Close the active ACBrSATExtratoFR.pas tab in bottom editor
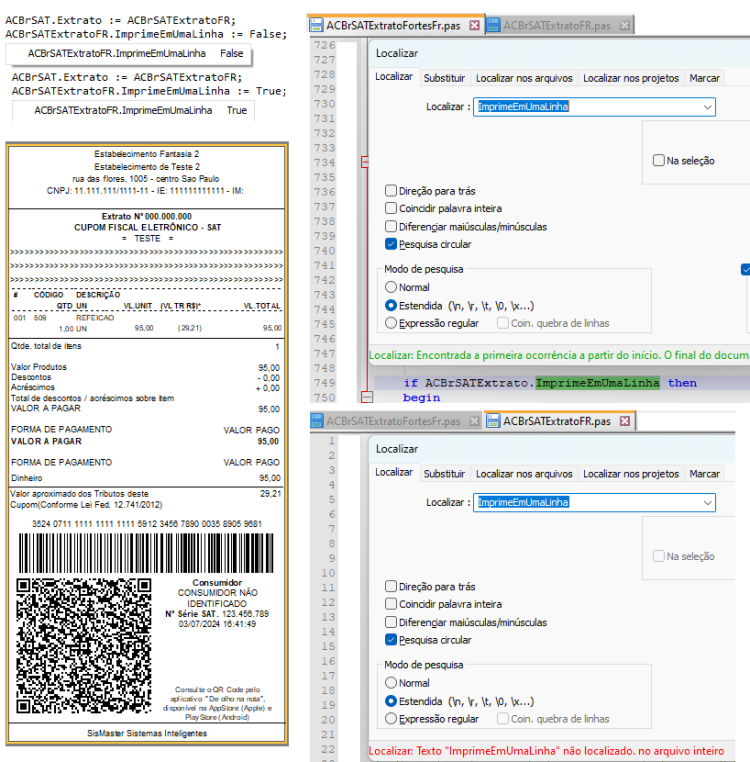 click(625, 421)
